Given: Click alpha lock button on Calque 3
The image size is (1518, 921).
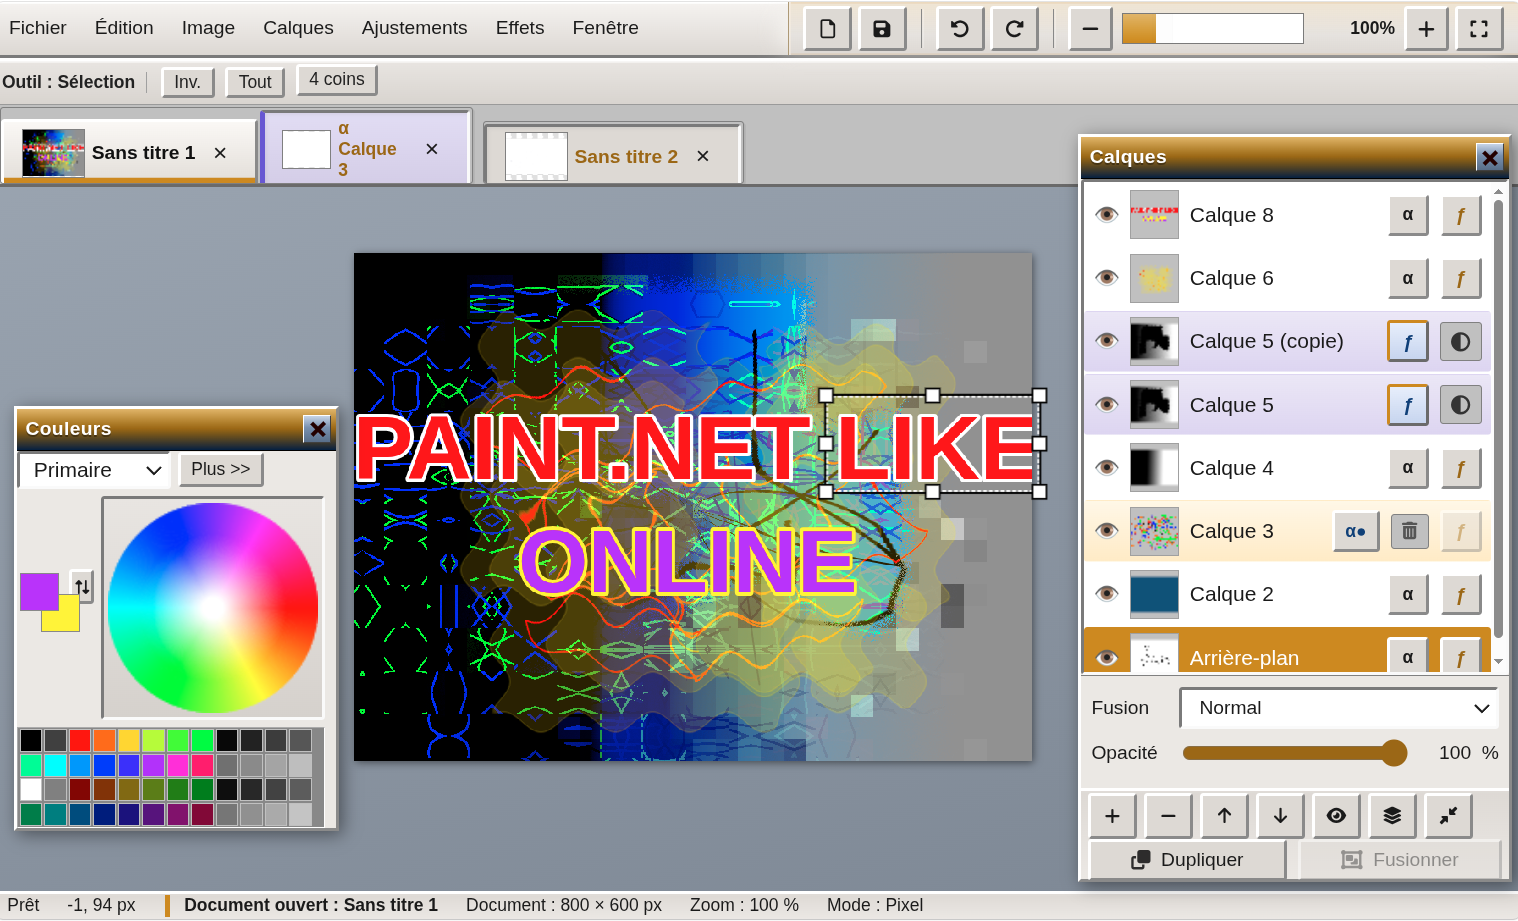Looking at the screenshot, I should (1356, 531).
